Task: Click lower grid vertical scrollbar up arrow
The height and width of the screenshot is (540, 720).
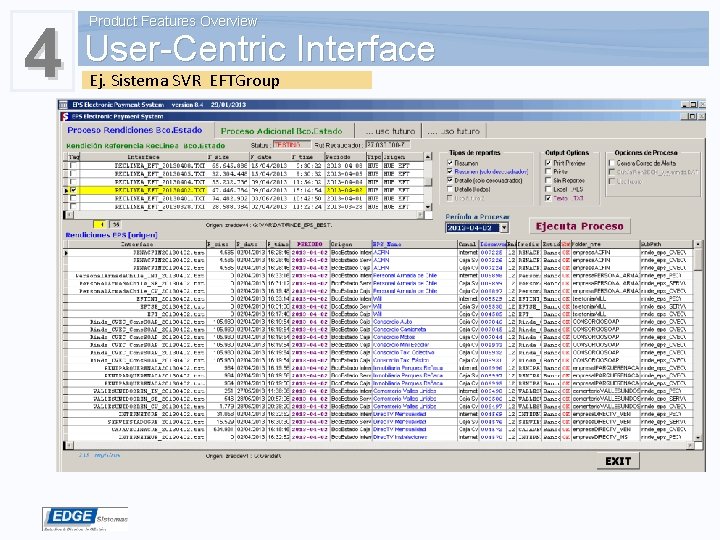Action: pos(698,244)
